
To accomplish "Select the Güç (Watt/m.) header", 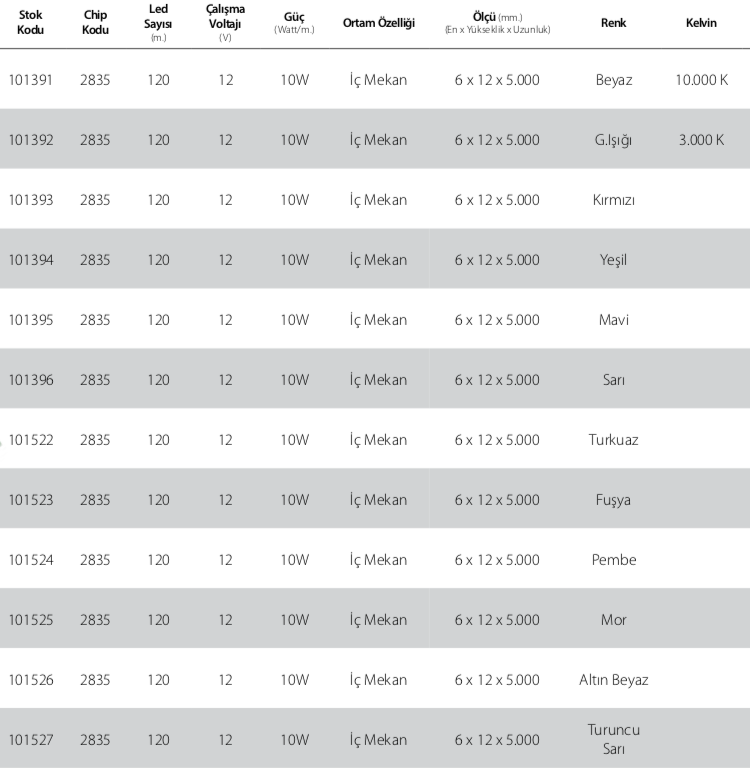I will pos(294,23).
